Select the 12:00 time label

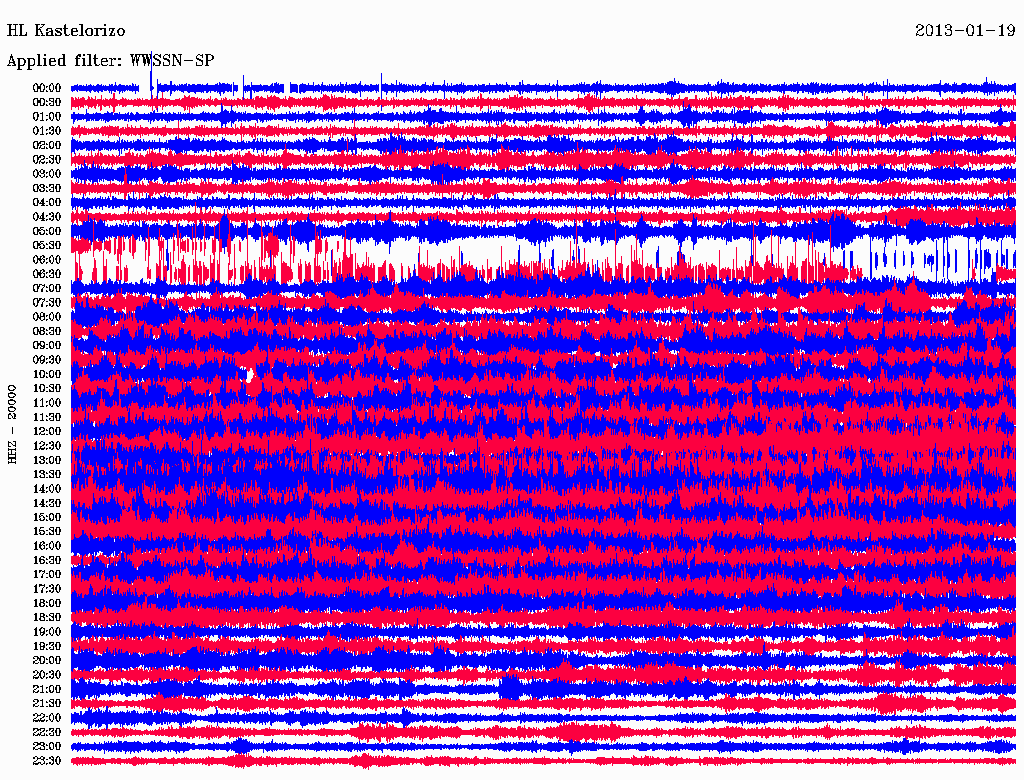click(x=47, y=432)
